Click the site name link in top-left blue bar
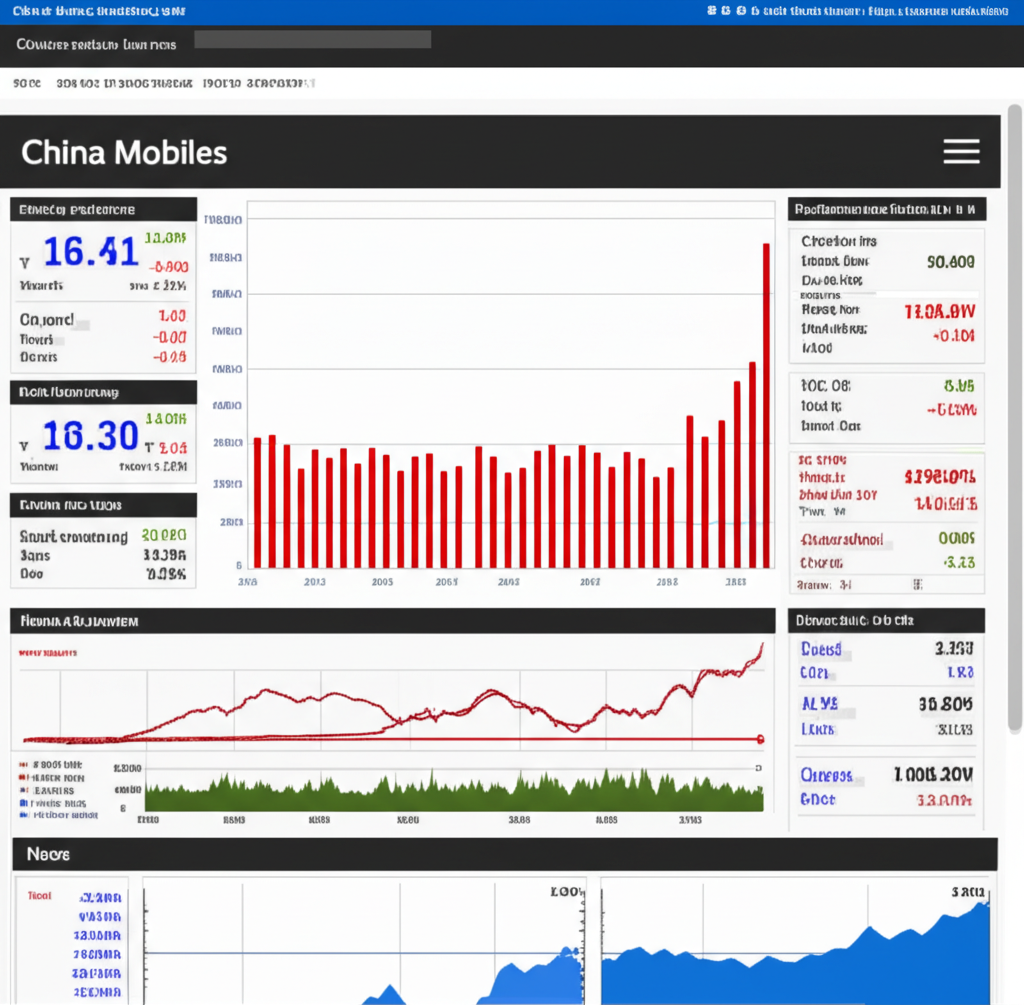 pos(98,12)
